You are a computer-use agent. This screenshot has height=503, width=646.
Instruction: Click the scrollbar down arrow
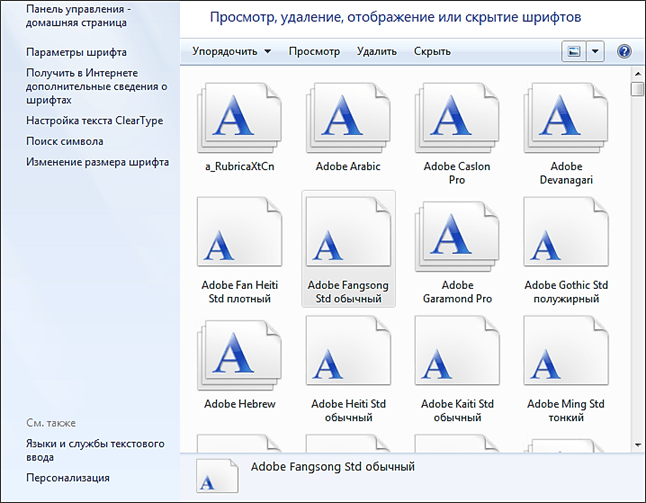pyautogui.click(x=637, y=444)
